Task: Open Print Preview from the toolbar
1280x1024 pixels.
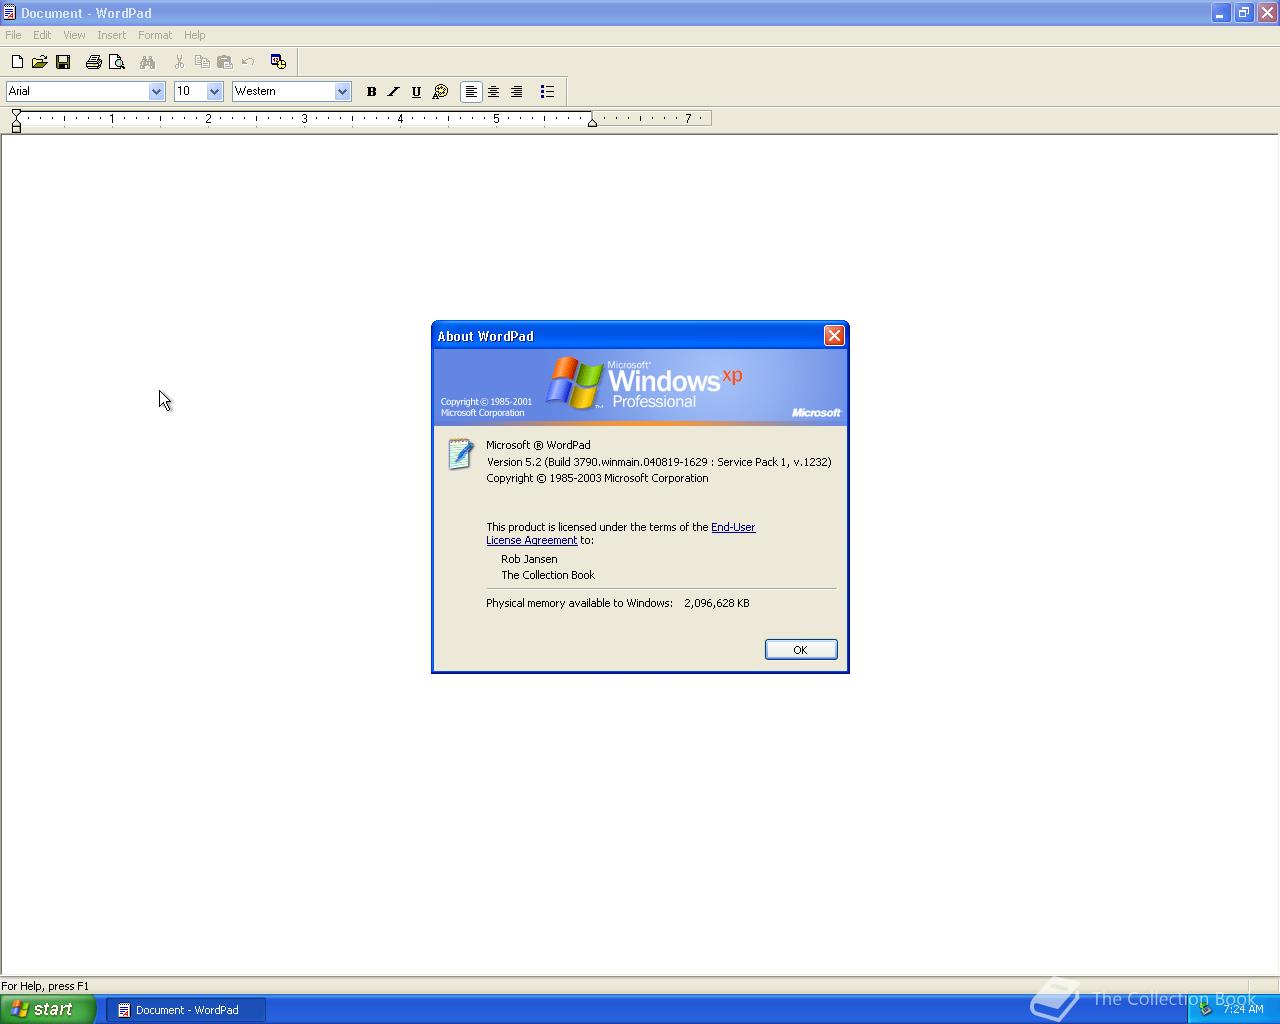Action: point(116,62)
